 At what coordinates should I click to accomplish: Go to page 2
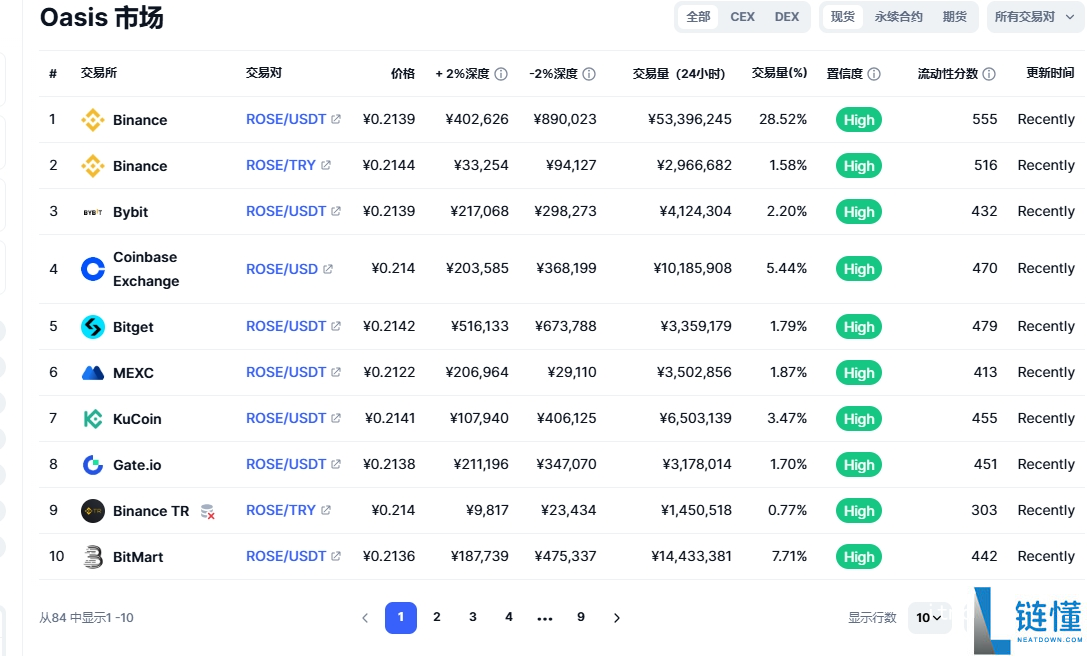click(x=437, y=616)
